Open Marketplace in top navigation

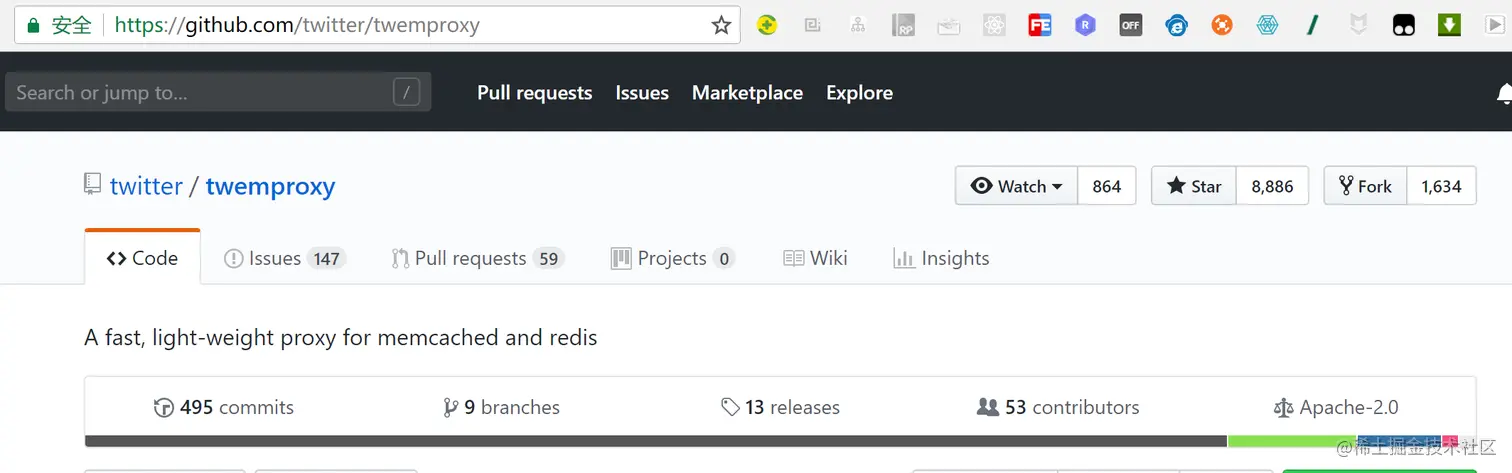pyautogui.click(x=747, y=92)
